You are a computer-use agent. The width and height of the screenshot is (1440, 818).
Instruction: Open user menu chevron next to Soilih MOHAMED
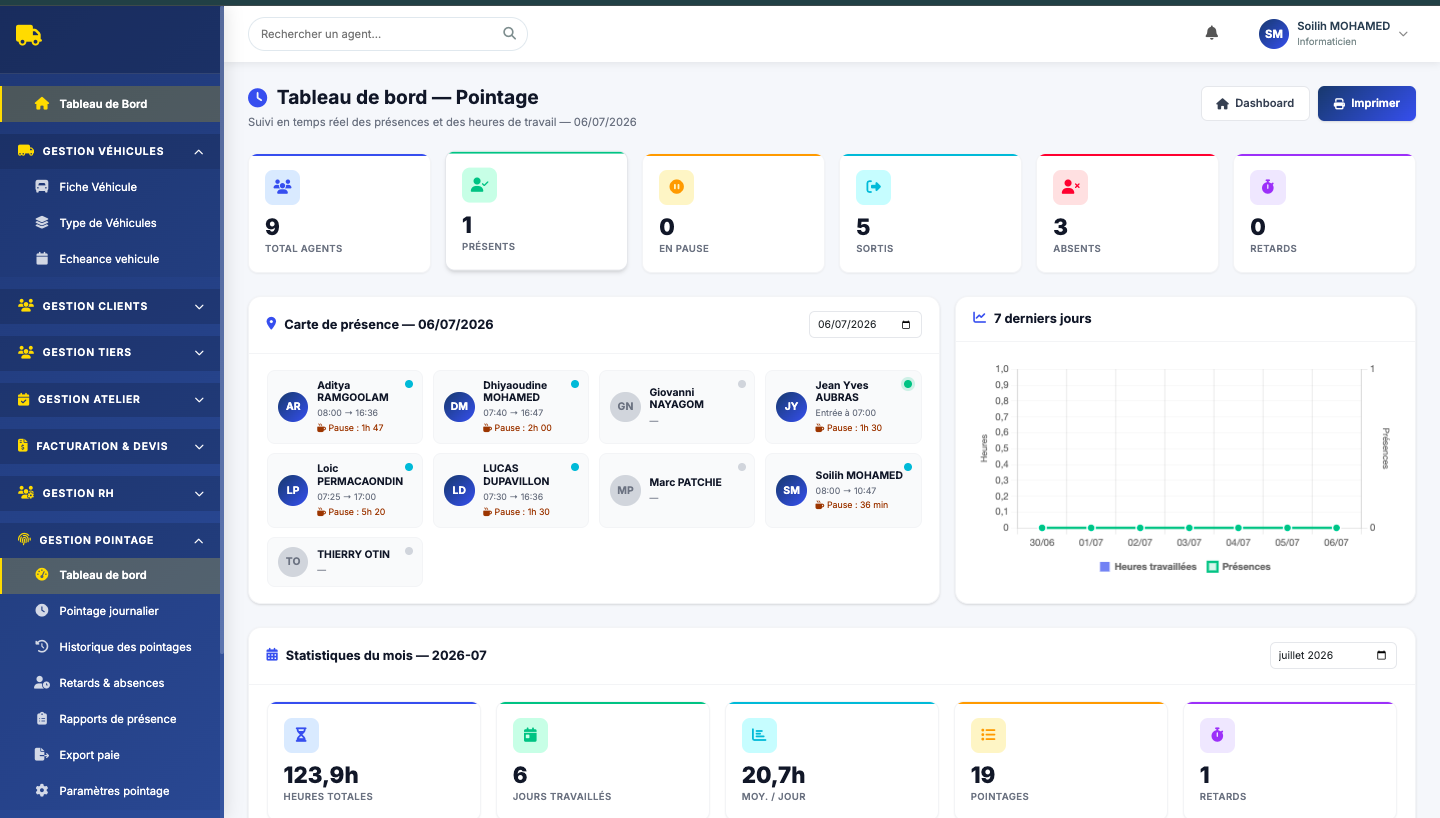pos(1403,34)
